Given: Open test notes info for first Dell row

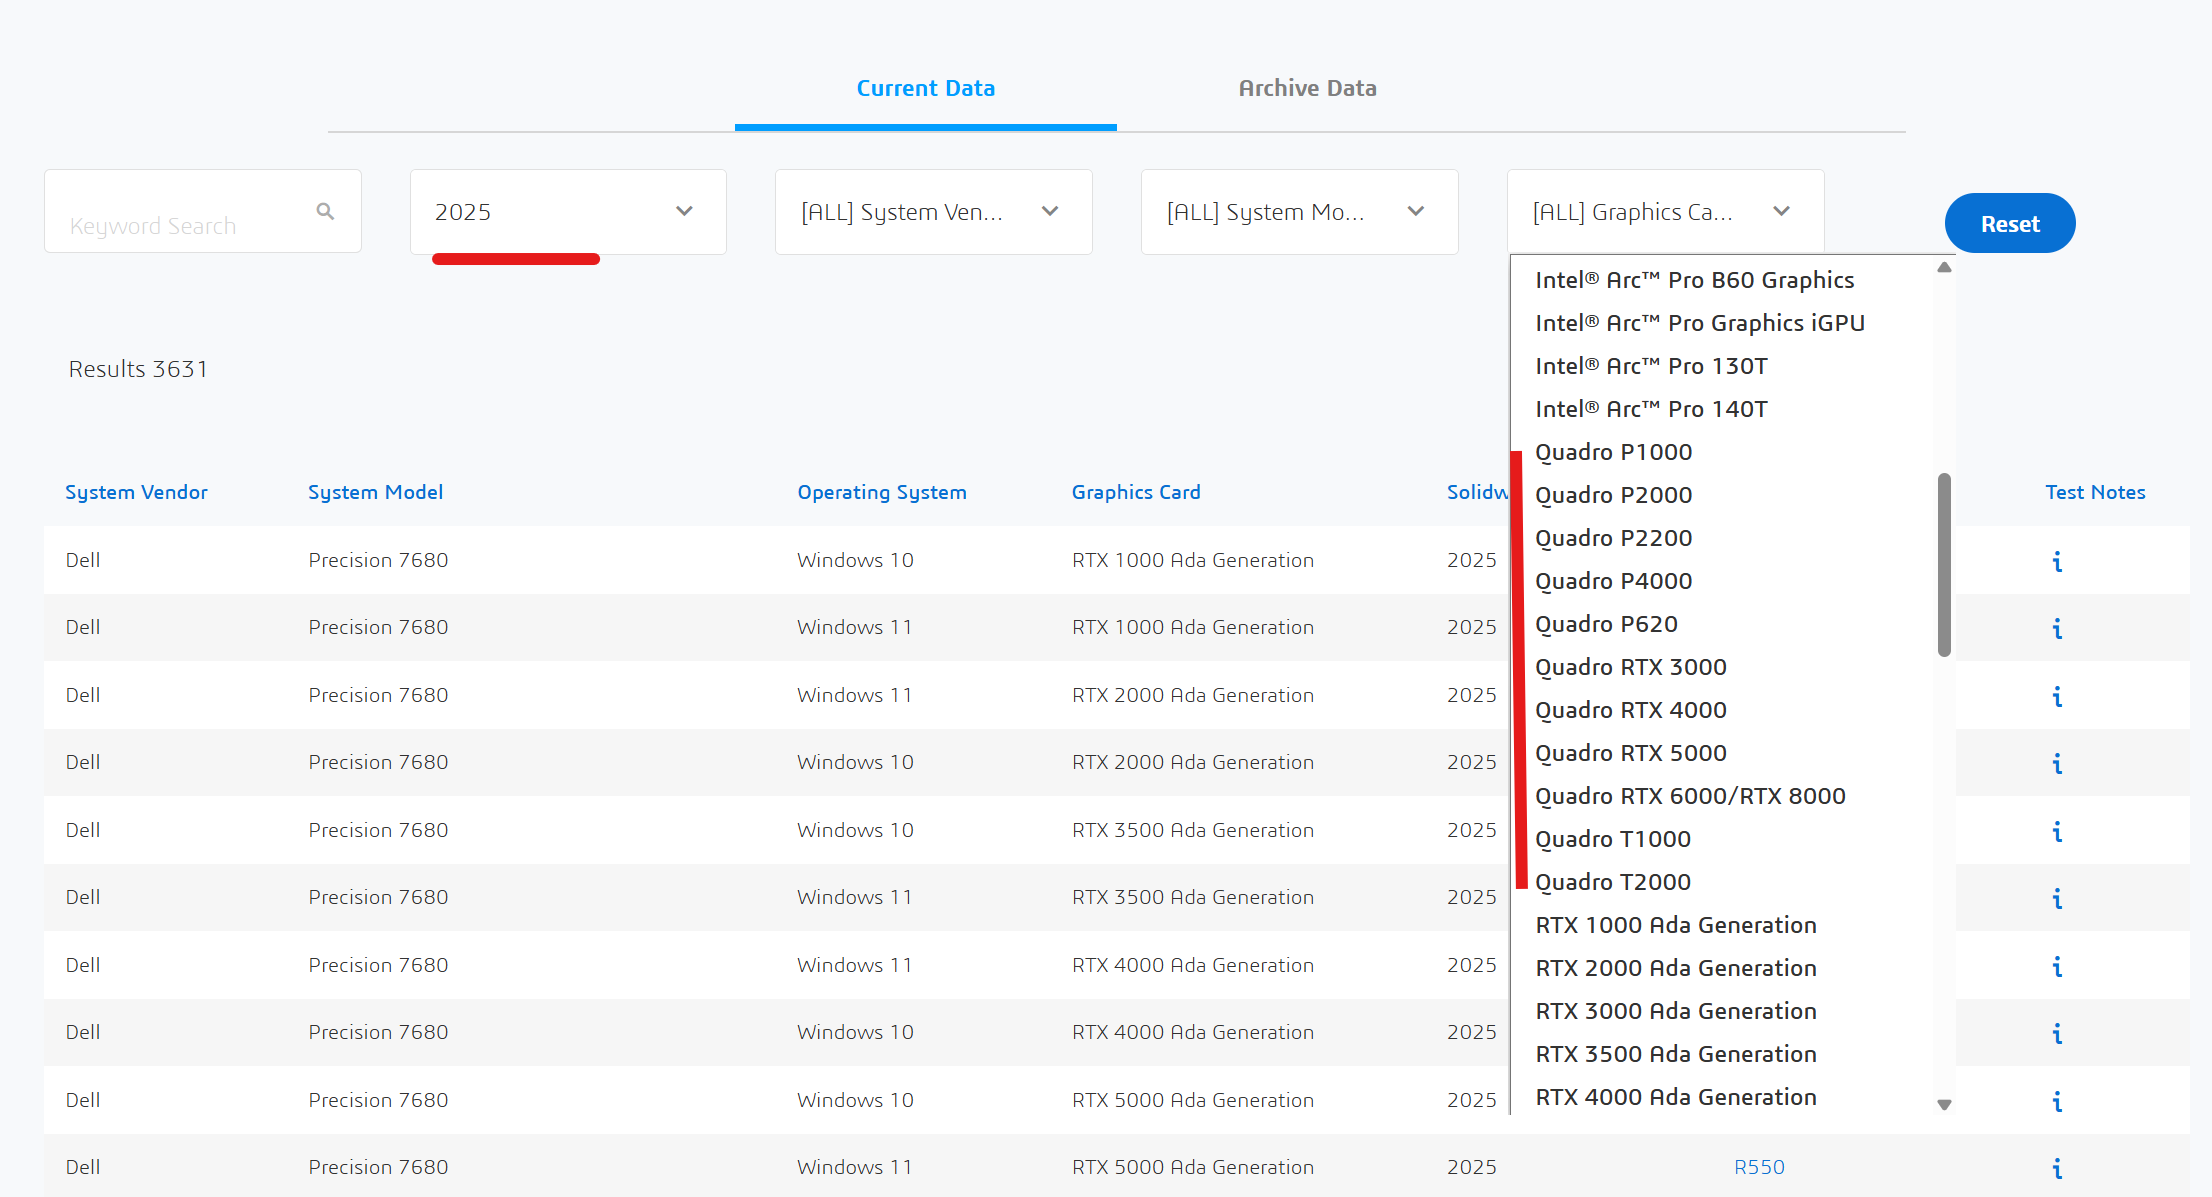Looking at the screenshot, I should 2056,561.
